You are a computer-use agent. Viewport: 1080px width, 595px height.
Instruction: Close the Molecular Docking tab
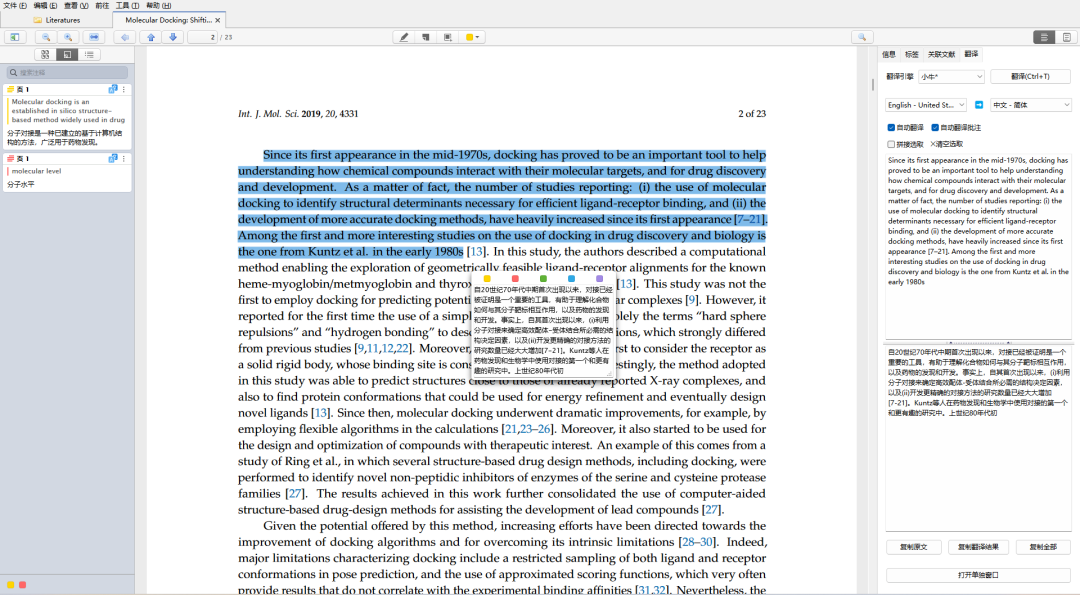click(x=218, y=20)
